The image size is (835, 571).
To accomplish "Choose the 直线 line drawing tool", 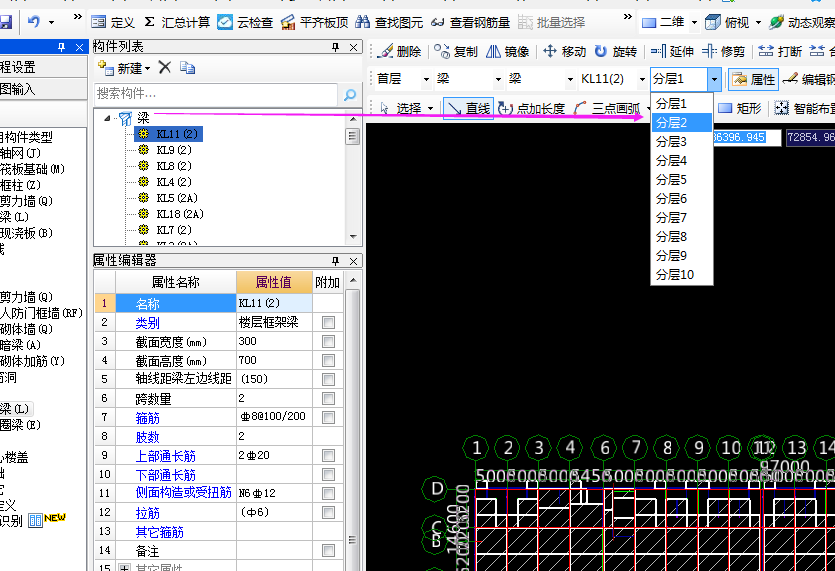I will pos(469,108).
